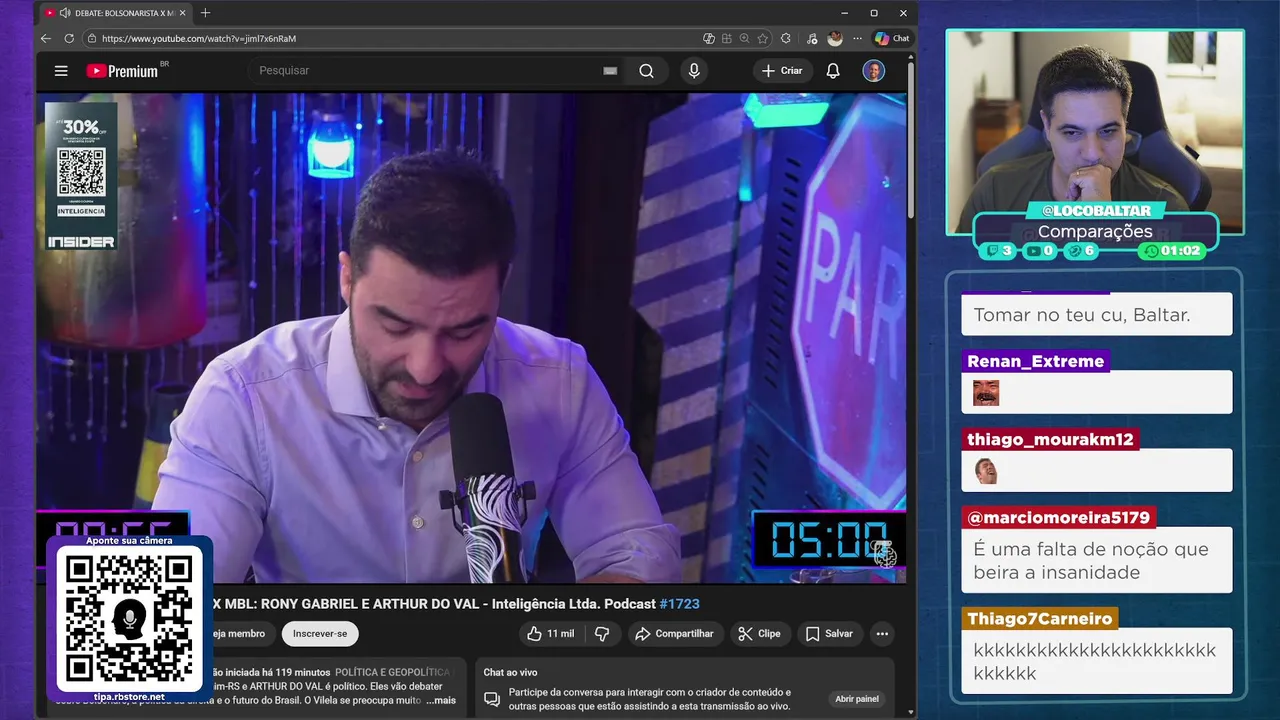The image size is (1280, 720).
Task: Open the YouTube account avatar menu
Action: coord(874,71)
